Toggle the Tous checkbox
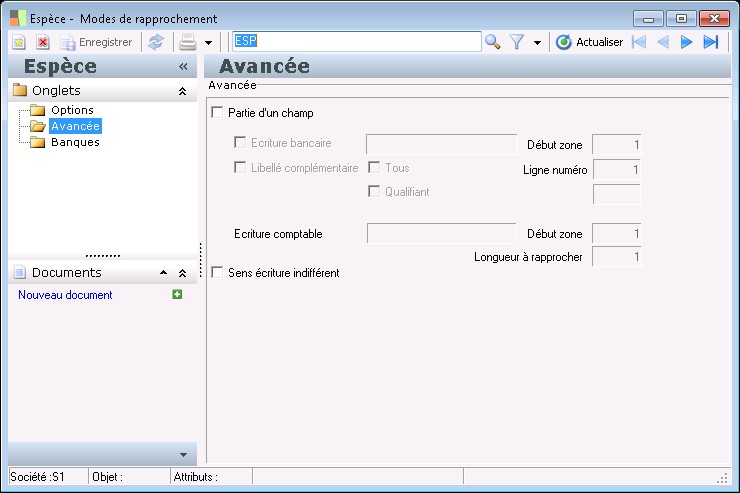The image size is (740, 493). (x=374, y=167)
